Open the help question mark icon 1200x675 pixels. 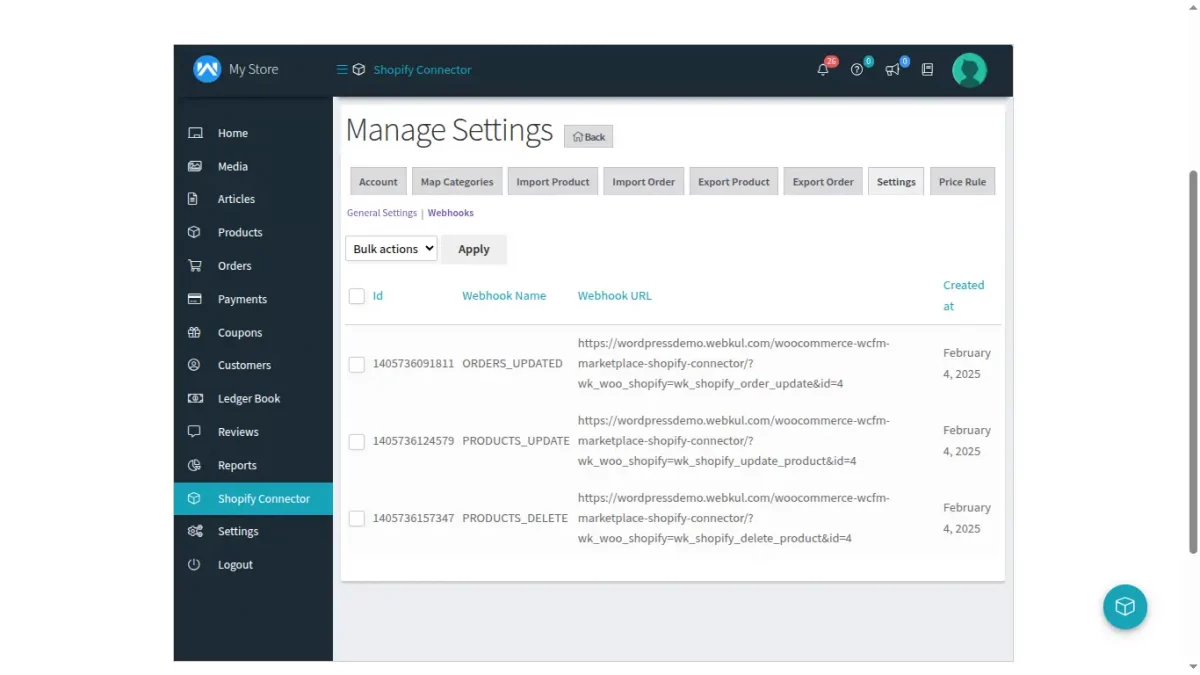click(x=856, y=68)
